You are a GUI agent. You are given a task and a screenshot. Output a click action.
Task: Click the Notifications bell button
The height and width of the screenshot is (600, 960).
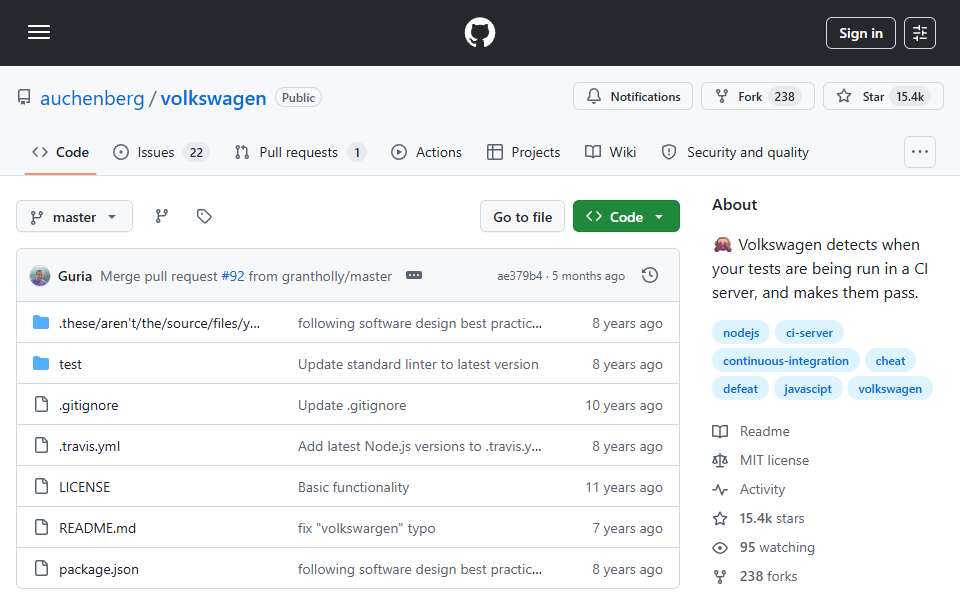(x=632, y=97)
